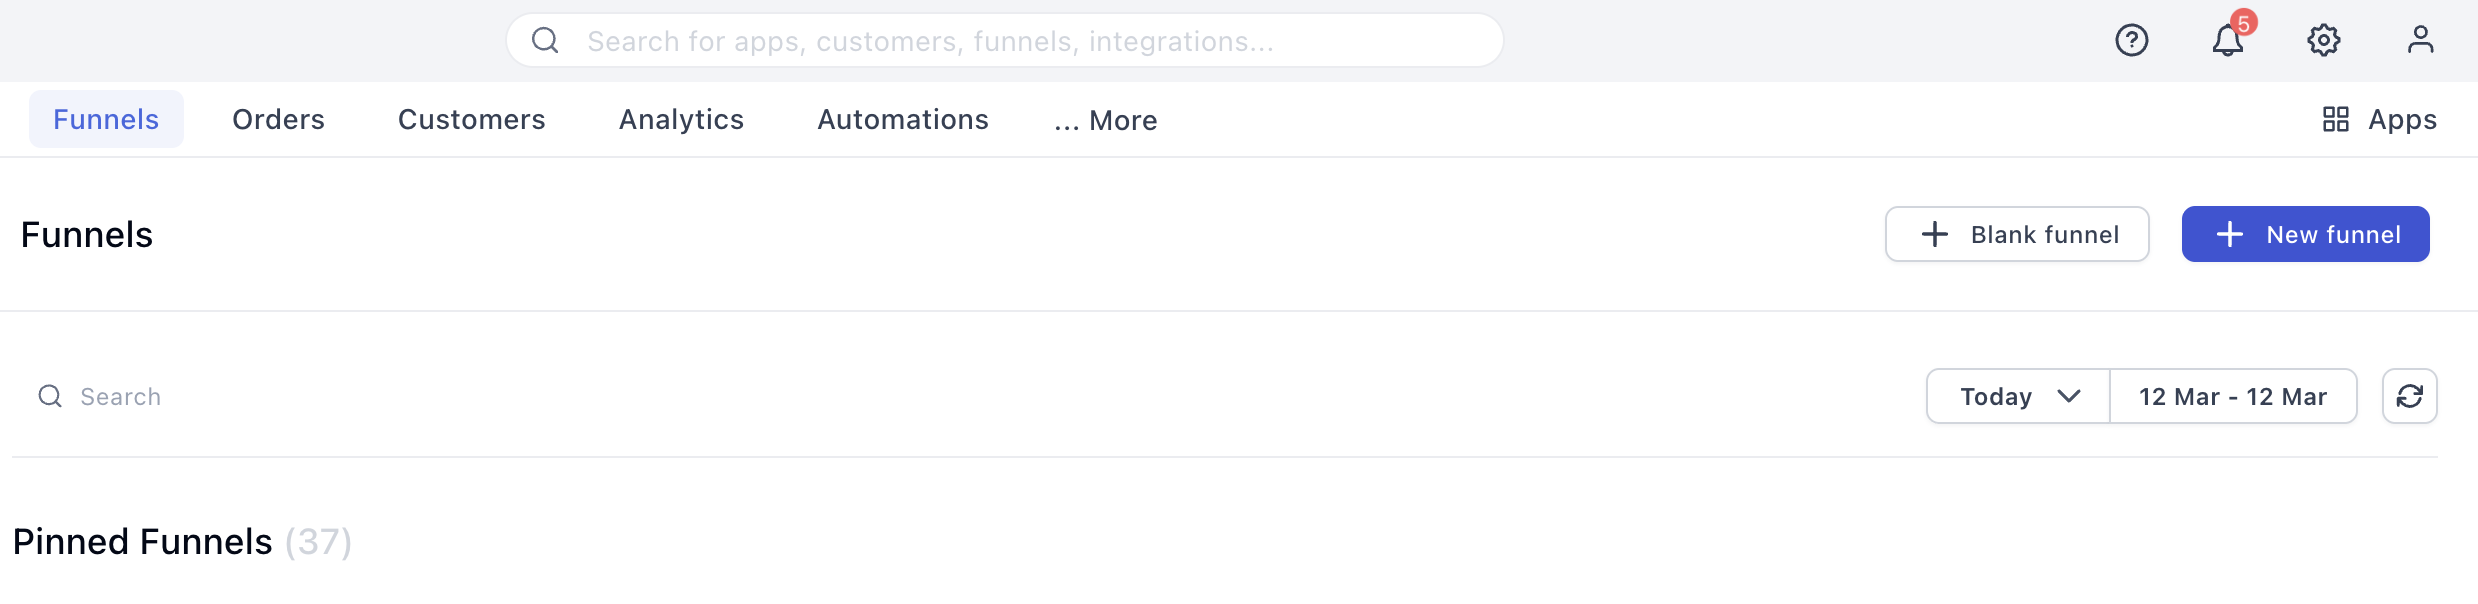Viewport: 2478px width, 604px height.
Task: Expand the Today date range dropdown
Action: (x=2018, y=397)
